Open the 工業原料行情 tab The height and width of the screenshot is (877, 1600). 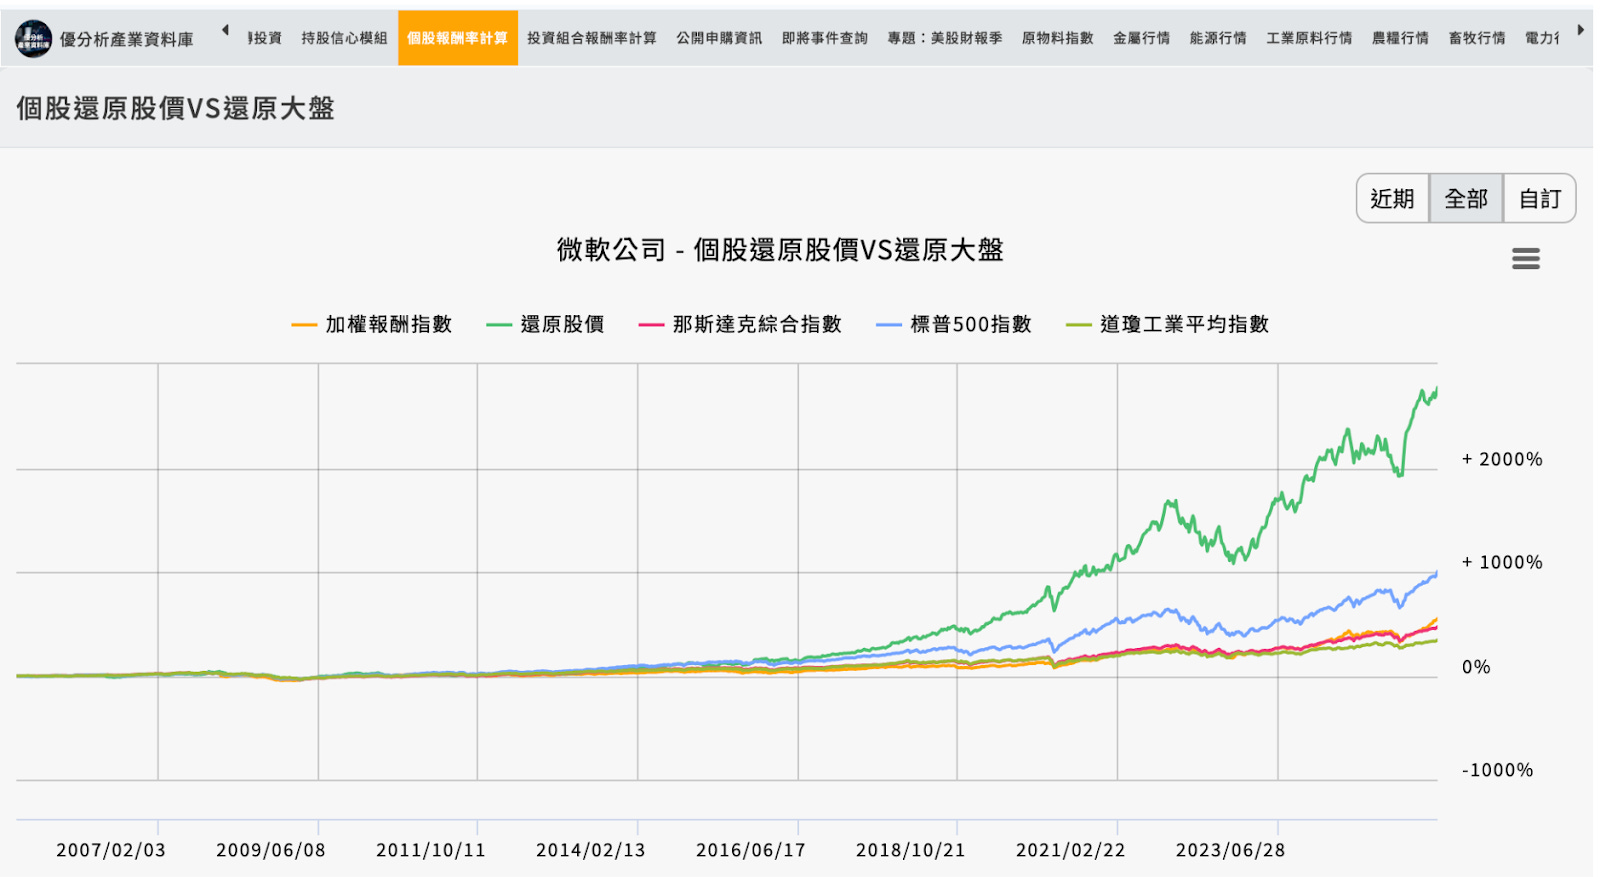[1309, 38]
